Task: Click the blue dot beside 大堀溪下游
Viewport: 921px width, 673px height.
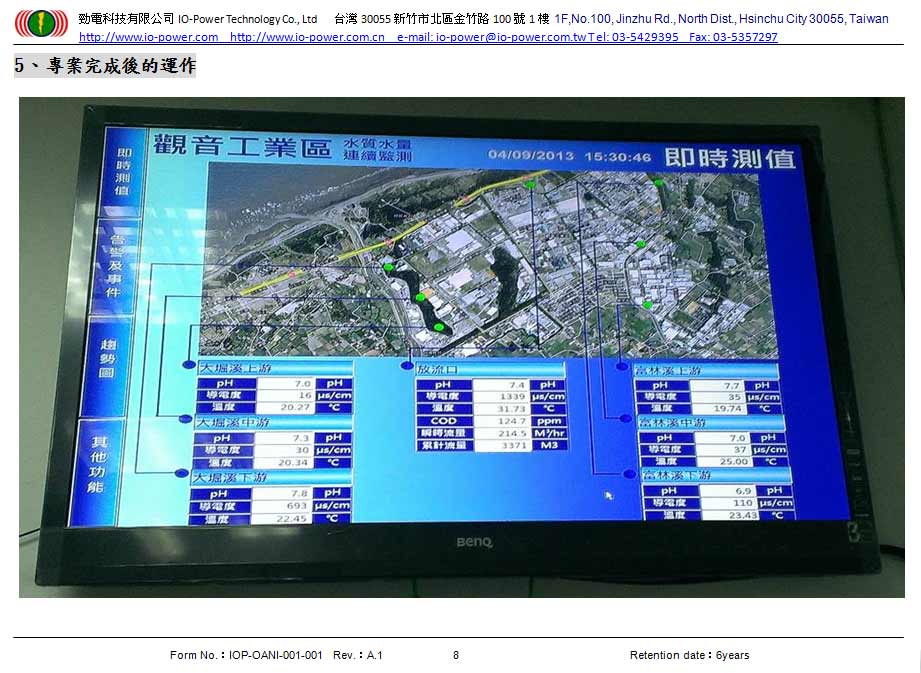Action: (181, 473)
